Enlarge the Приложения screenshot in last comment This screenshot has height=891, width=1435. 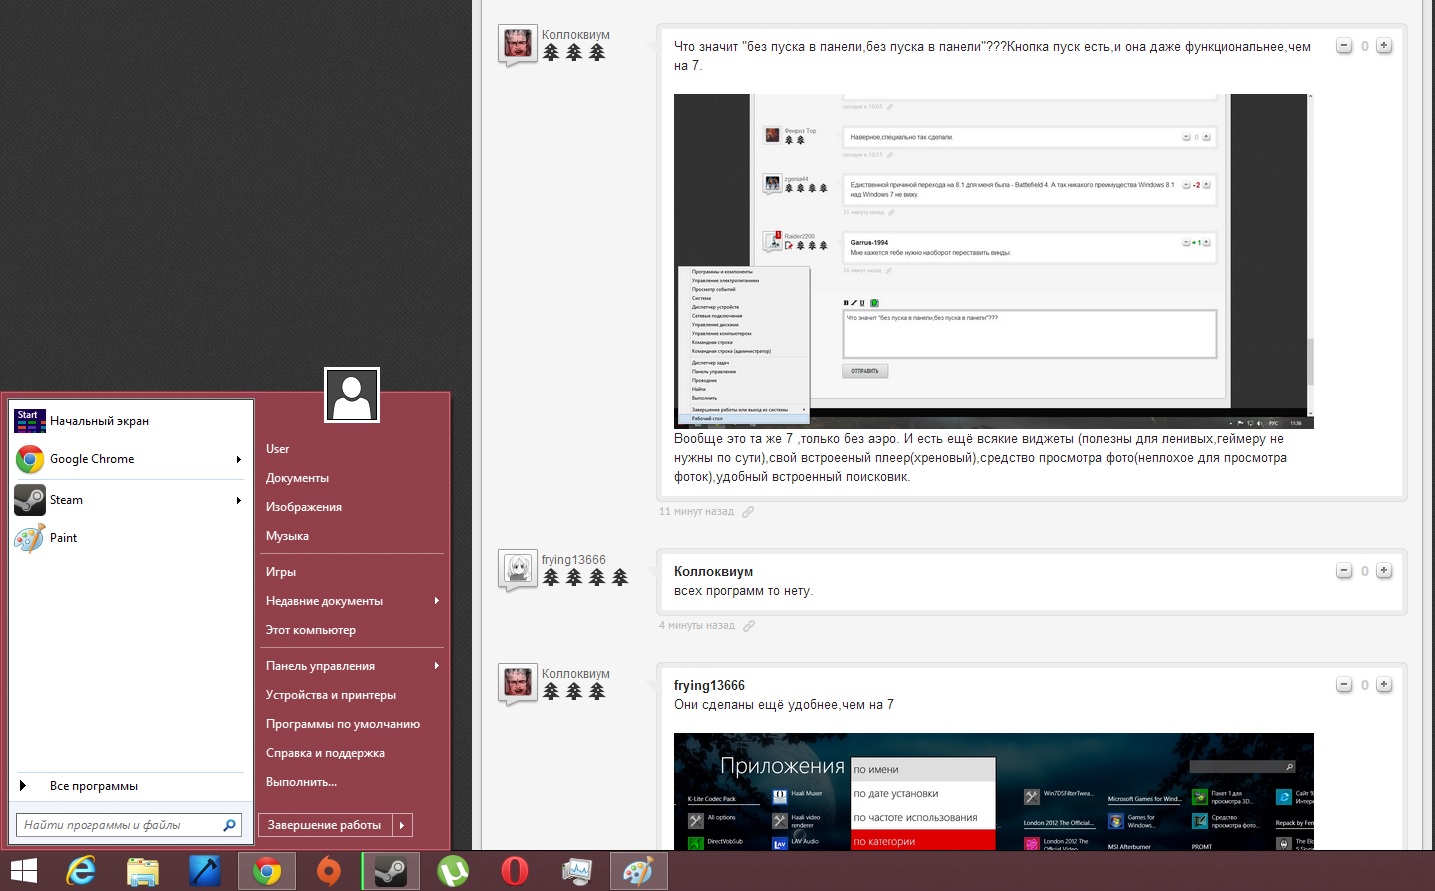(x=993, y=792)
